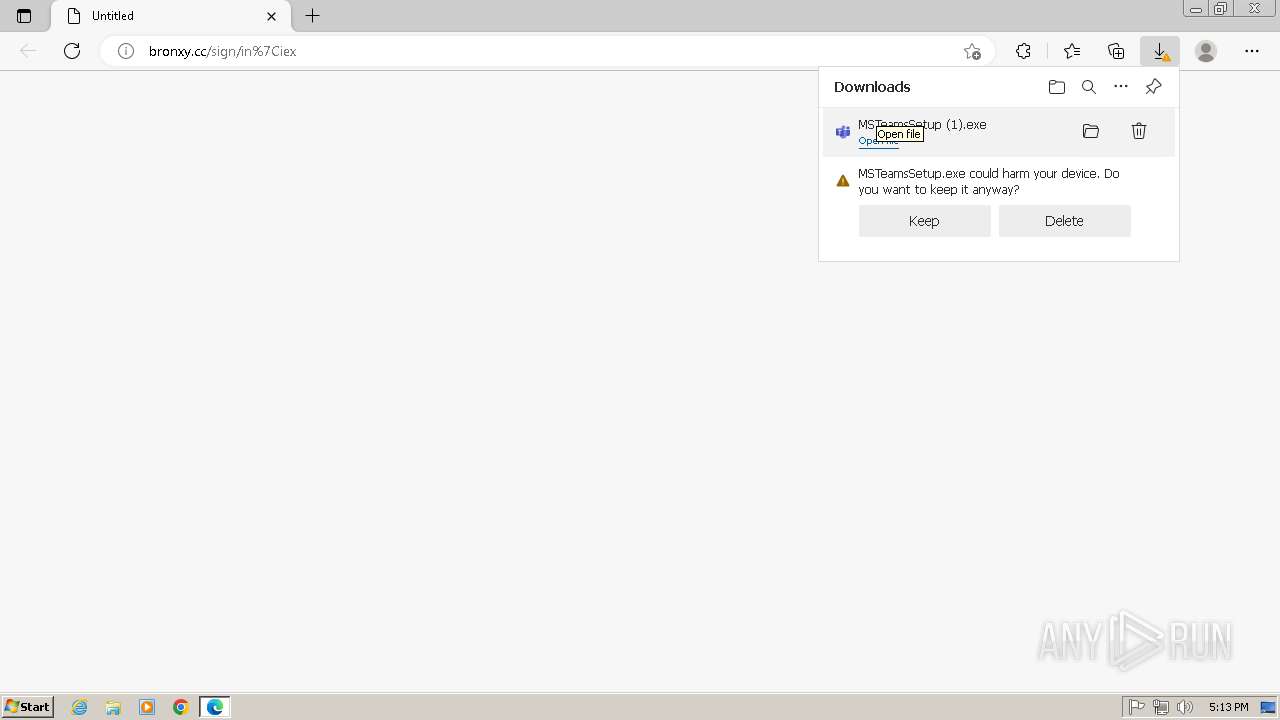This screenshot has height=720, width=1280.
Task: Click the Open file link
Action: tap(878, 141)
